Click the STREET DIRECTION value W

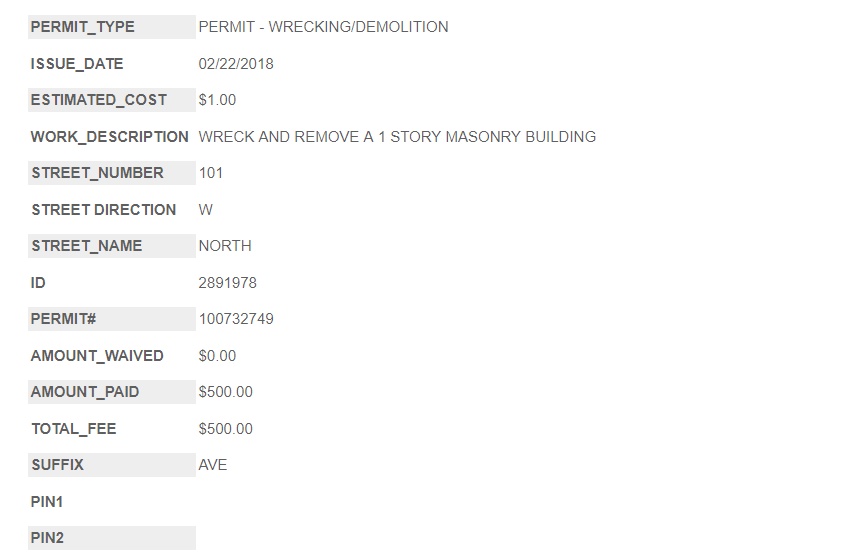[206, 210]
